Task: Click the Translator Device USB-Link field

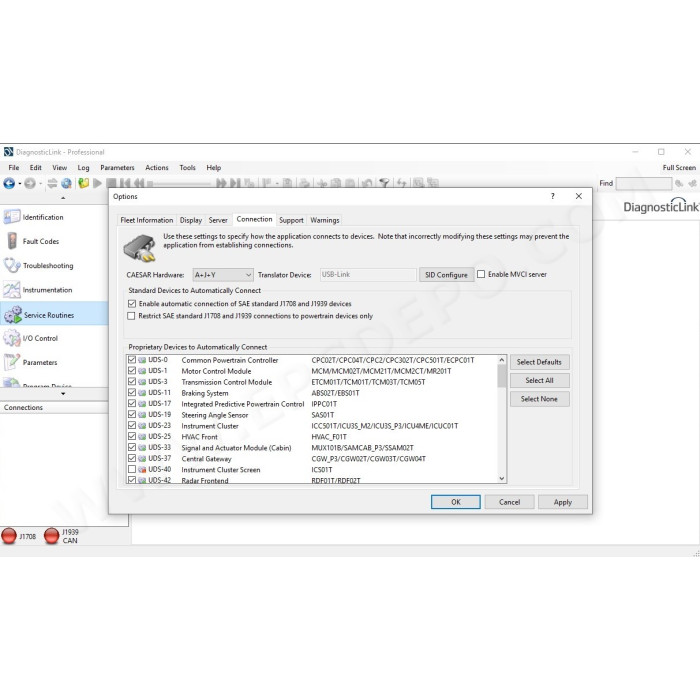Action: pos(368,275)
